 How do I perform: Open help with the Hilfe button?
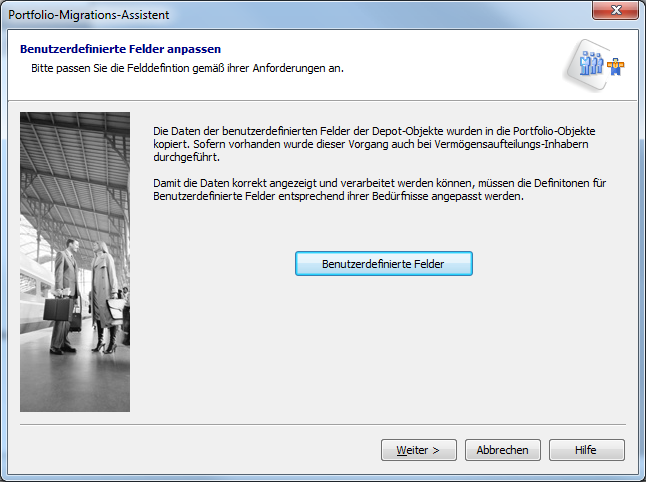(586, 450)
